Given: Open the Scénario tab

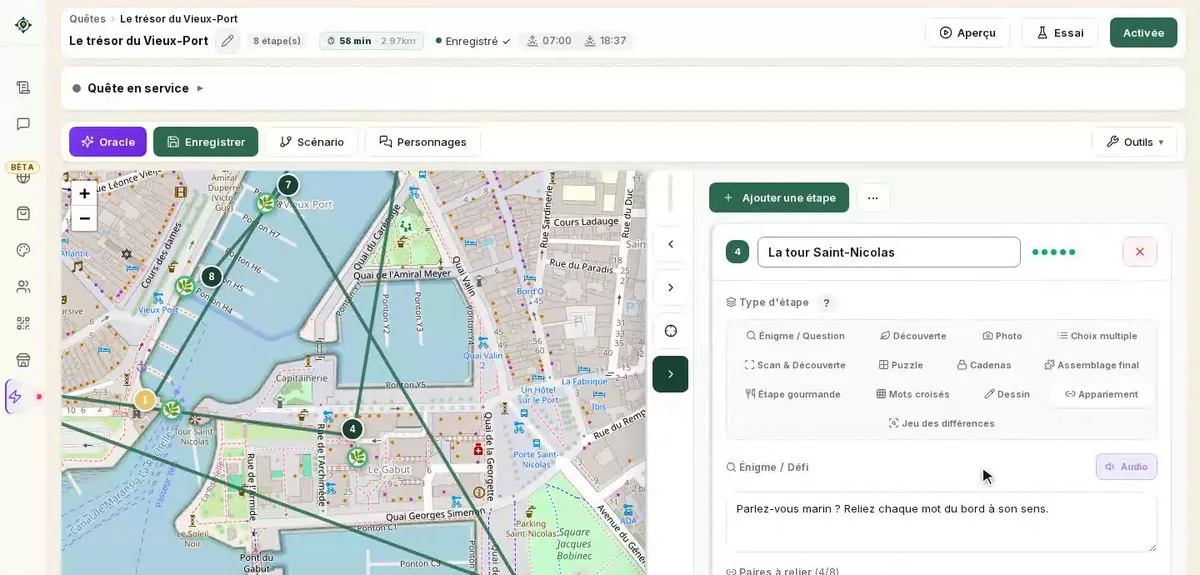Looking at the screenshot, I should tap(311, 142).
